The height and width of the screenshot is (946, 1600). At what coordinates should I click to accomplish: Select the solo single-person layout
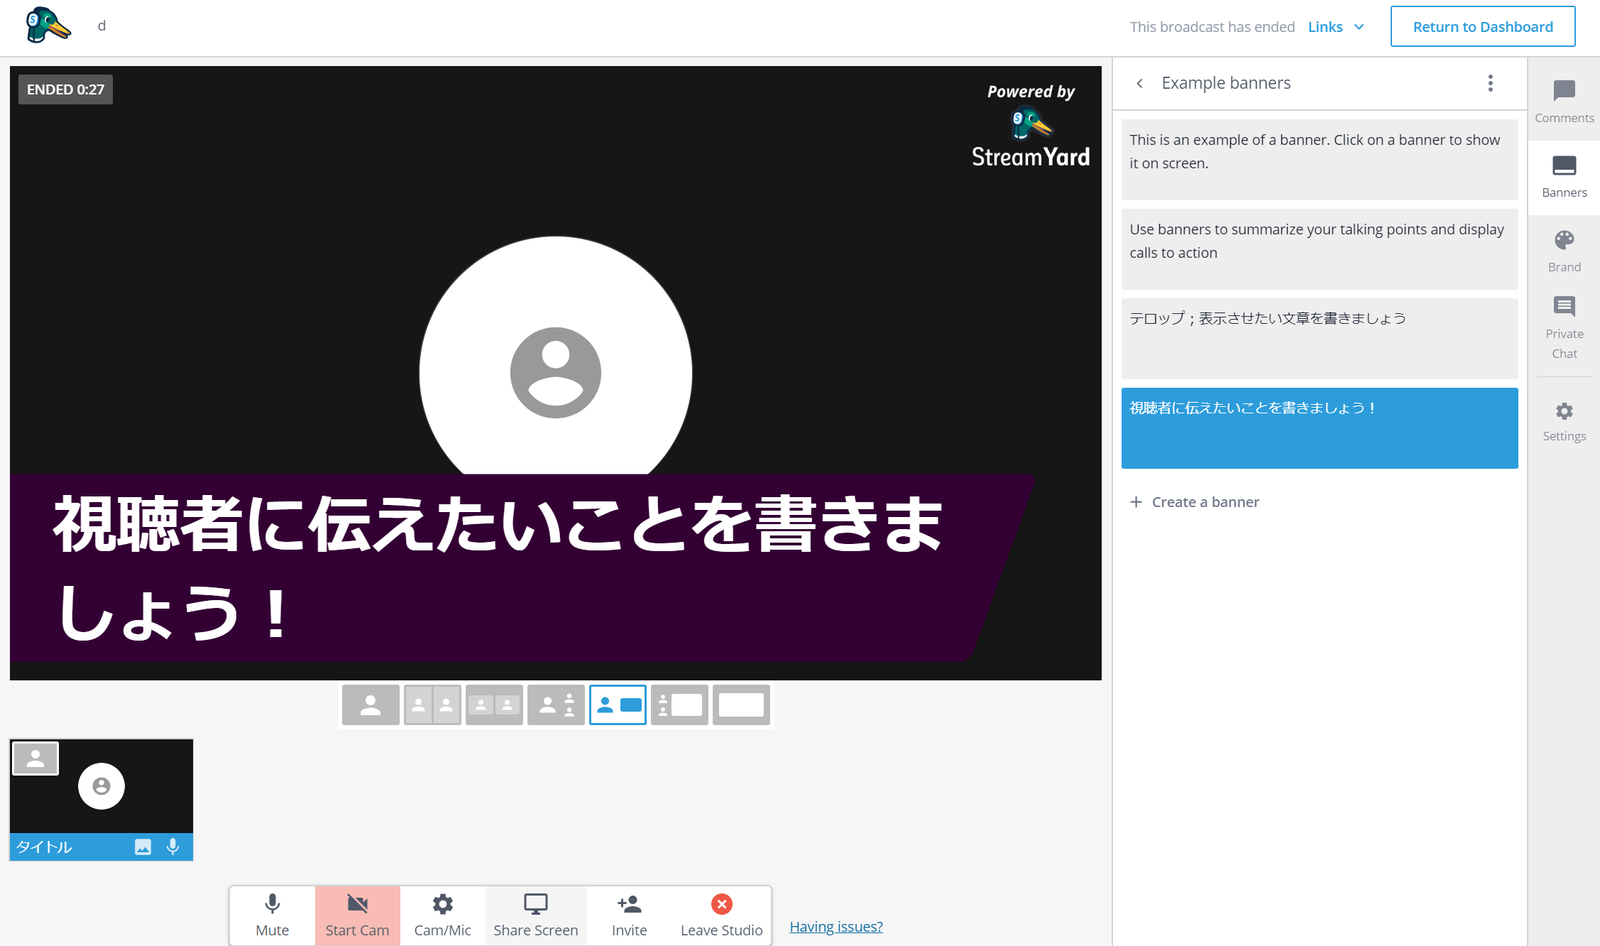pyautogui.click(x=370, y=705)
